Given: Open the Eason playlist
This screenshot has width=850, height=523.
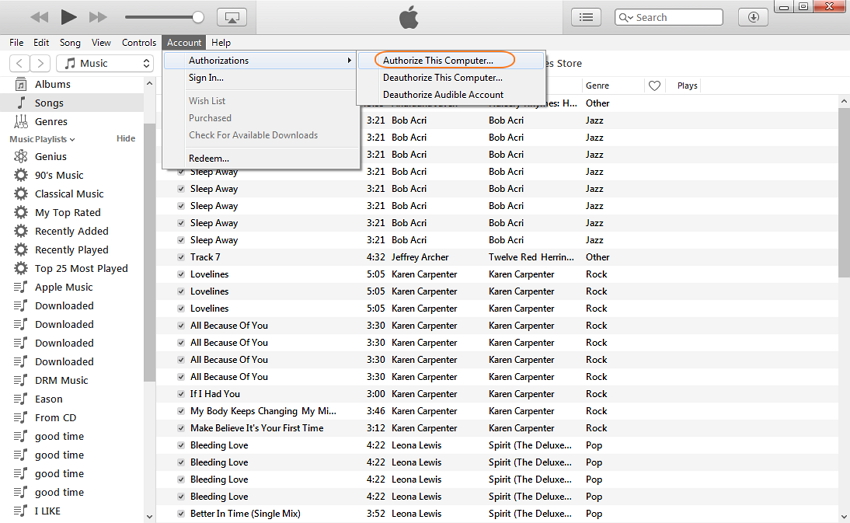Looking at the screenshot, I should pyautogui.click(x=48, y=399).
